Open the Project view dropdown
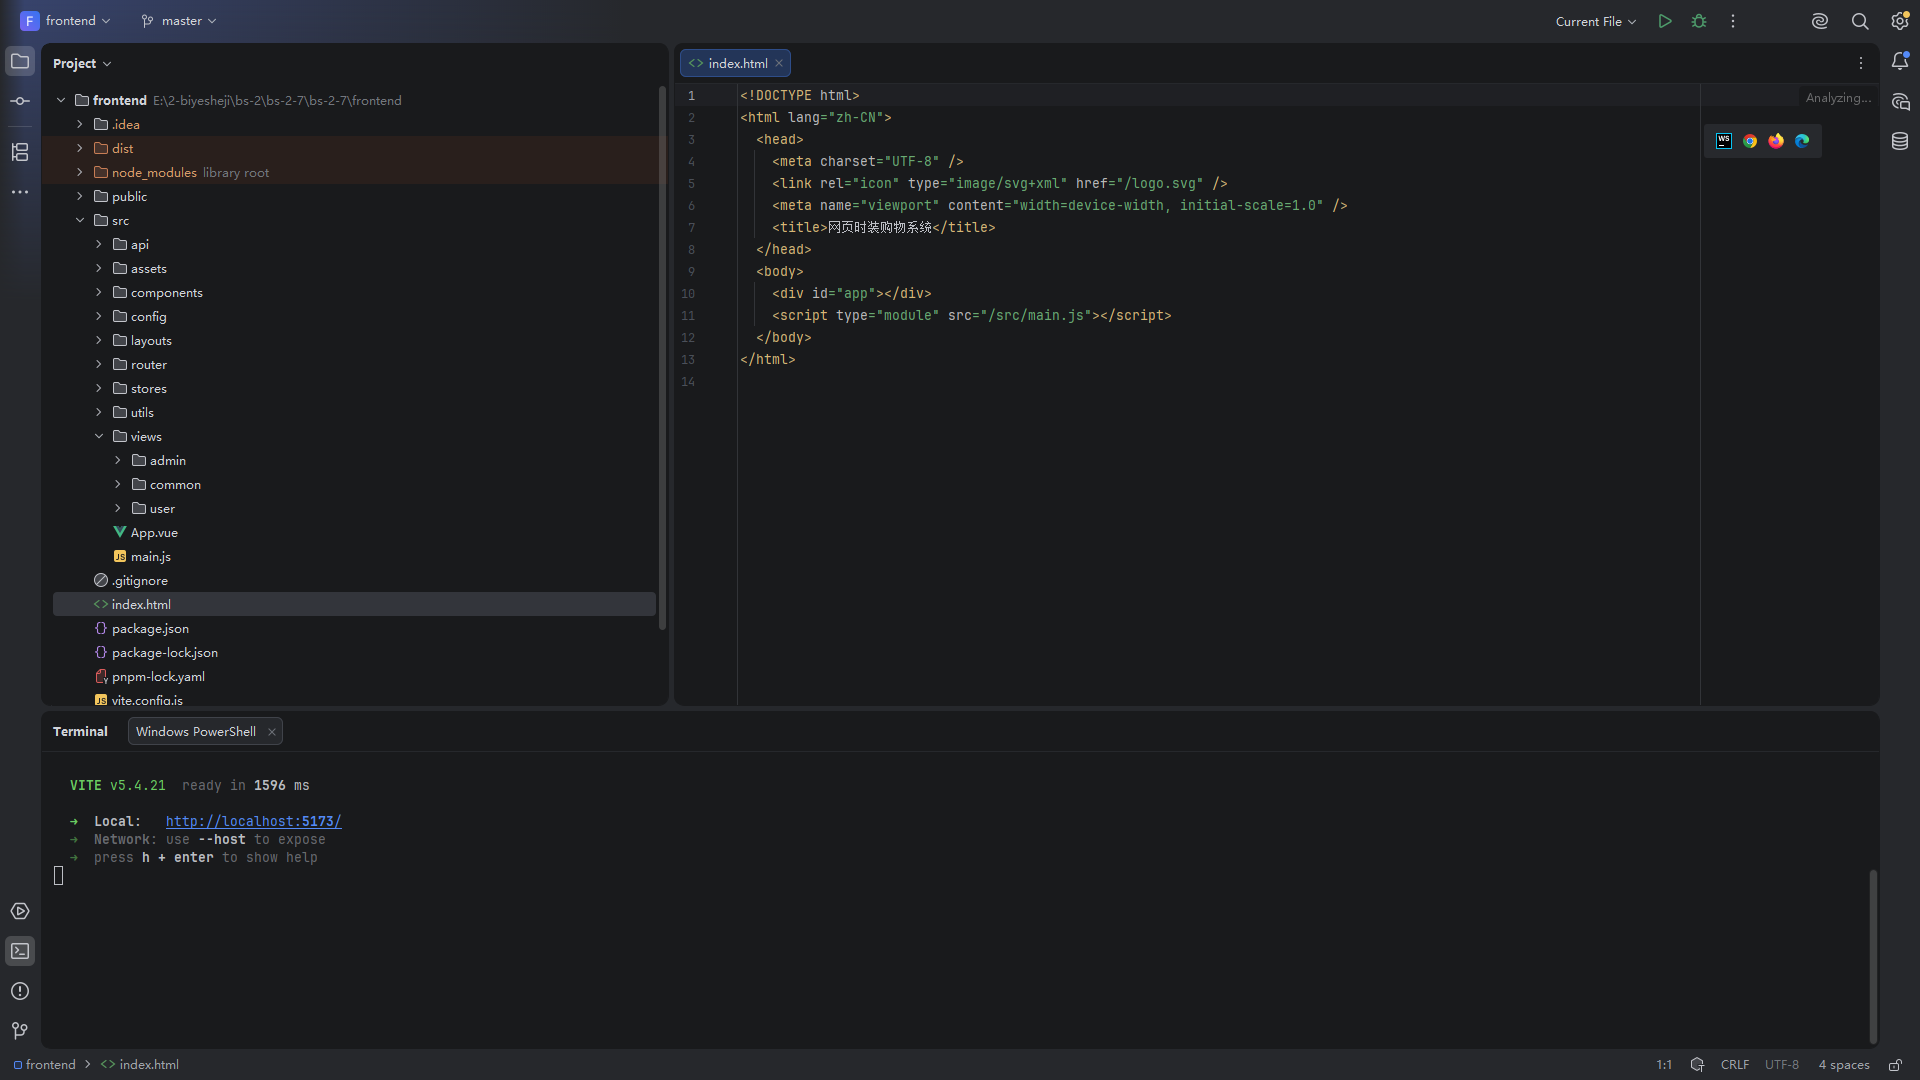Viewport: 1920px width, 1080px height. pyautogui.click(x=82, y=63)
